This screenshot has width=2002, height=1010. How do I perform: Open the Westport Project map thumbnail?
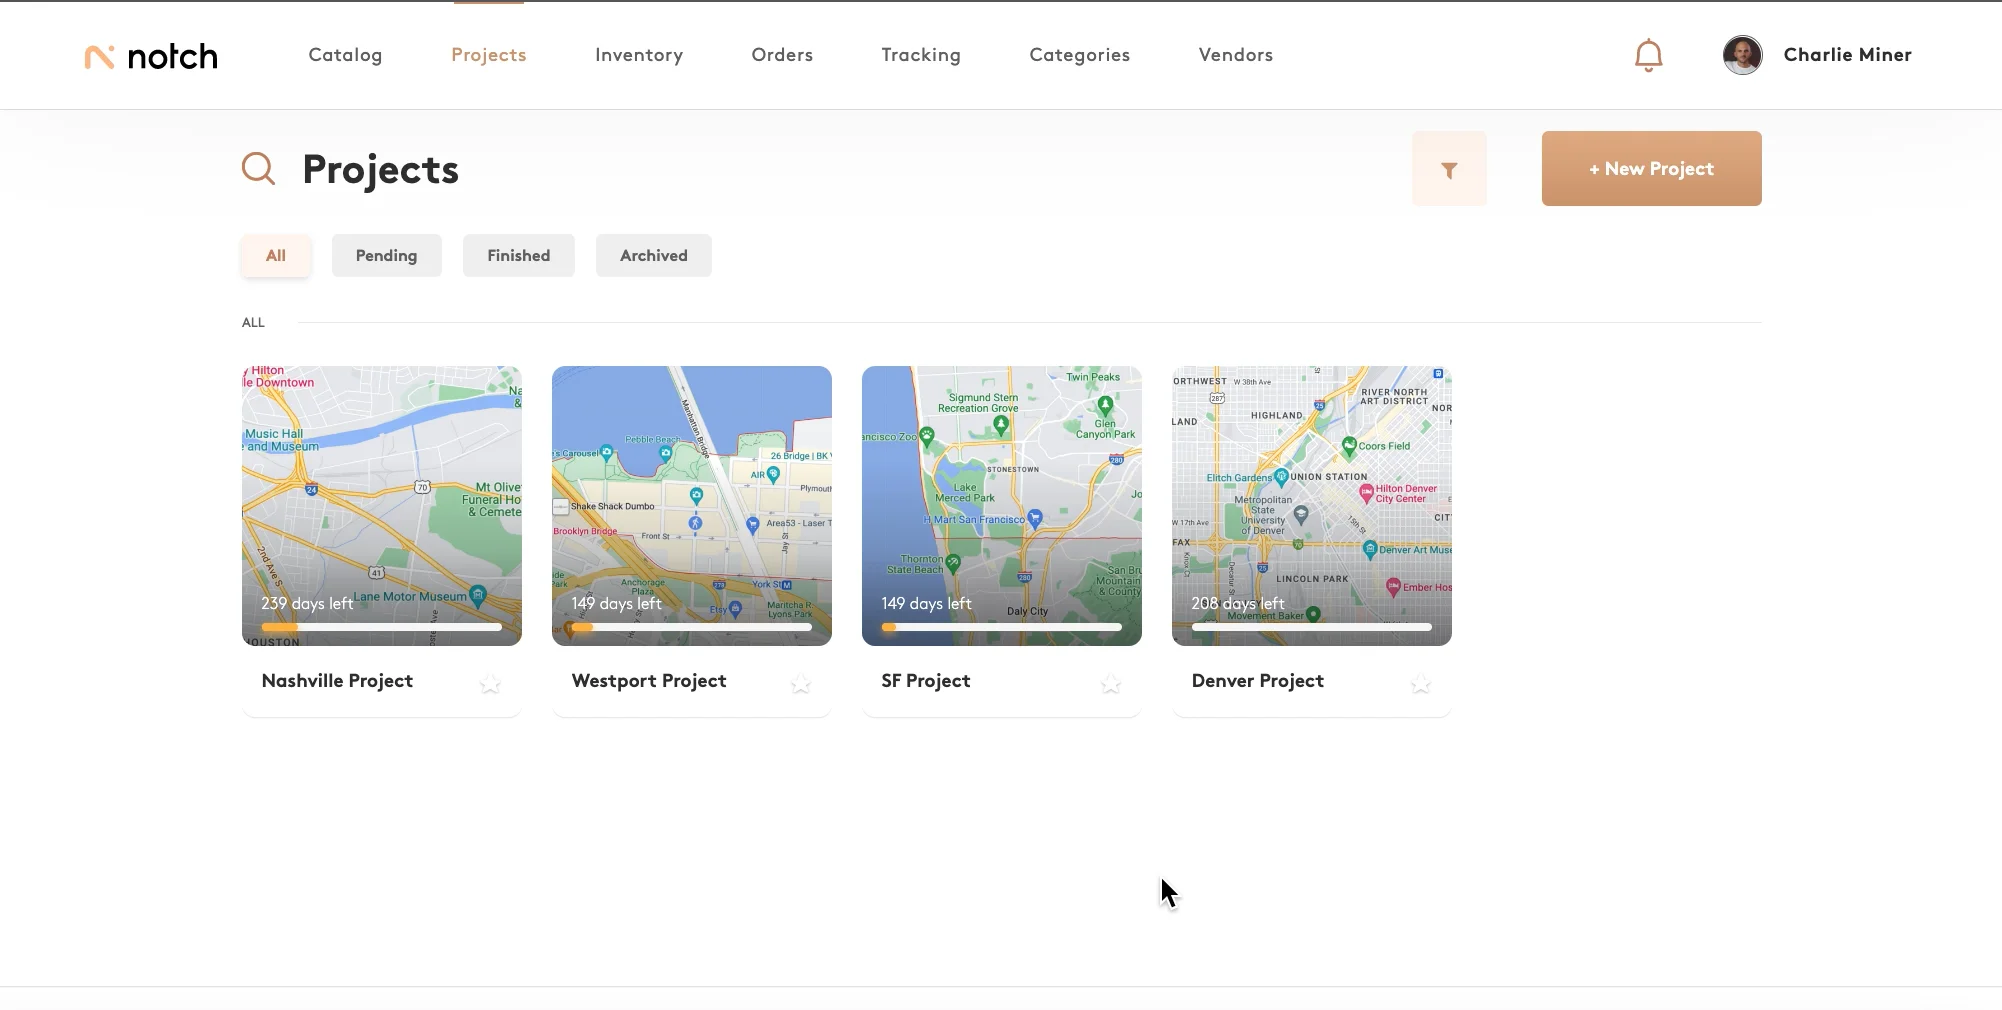tap(692, 506)
